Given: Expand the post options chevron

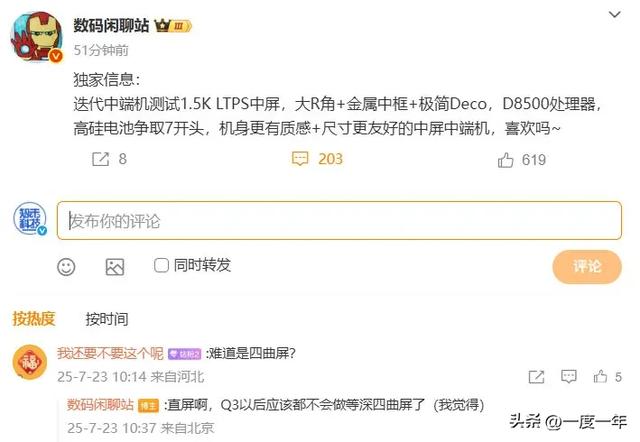Looking at the screenshot, I should [615, 15].
